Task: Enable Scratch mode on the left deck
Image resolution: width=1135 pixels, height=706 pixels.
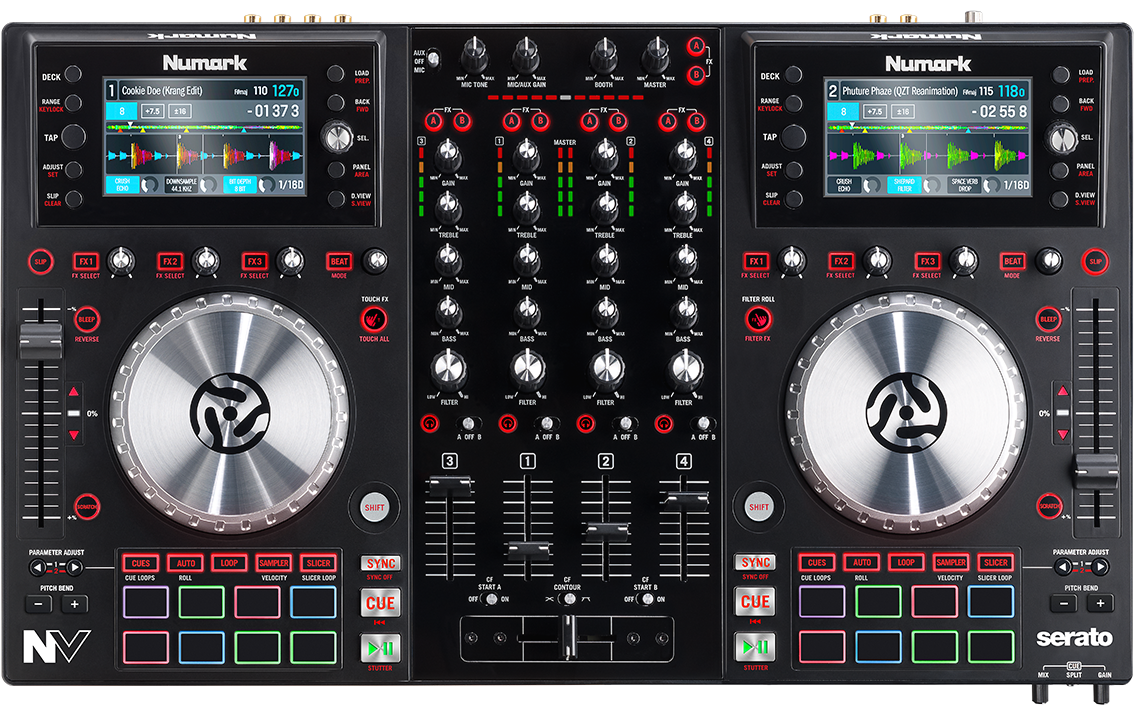Action: point(86,506)
